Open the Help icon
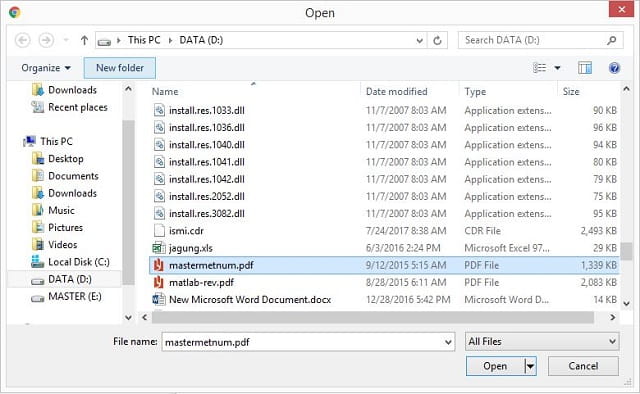The width and height of the screenshot is (640, 394). pyautogui.click(x=614, y=68)
